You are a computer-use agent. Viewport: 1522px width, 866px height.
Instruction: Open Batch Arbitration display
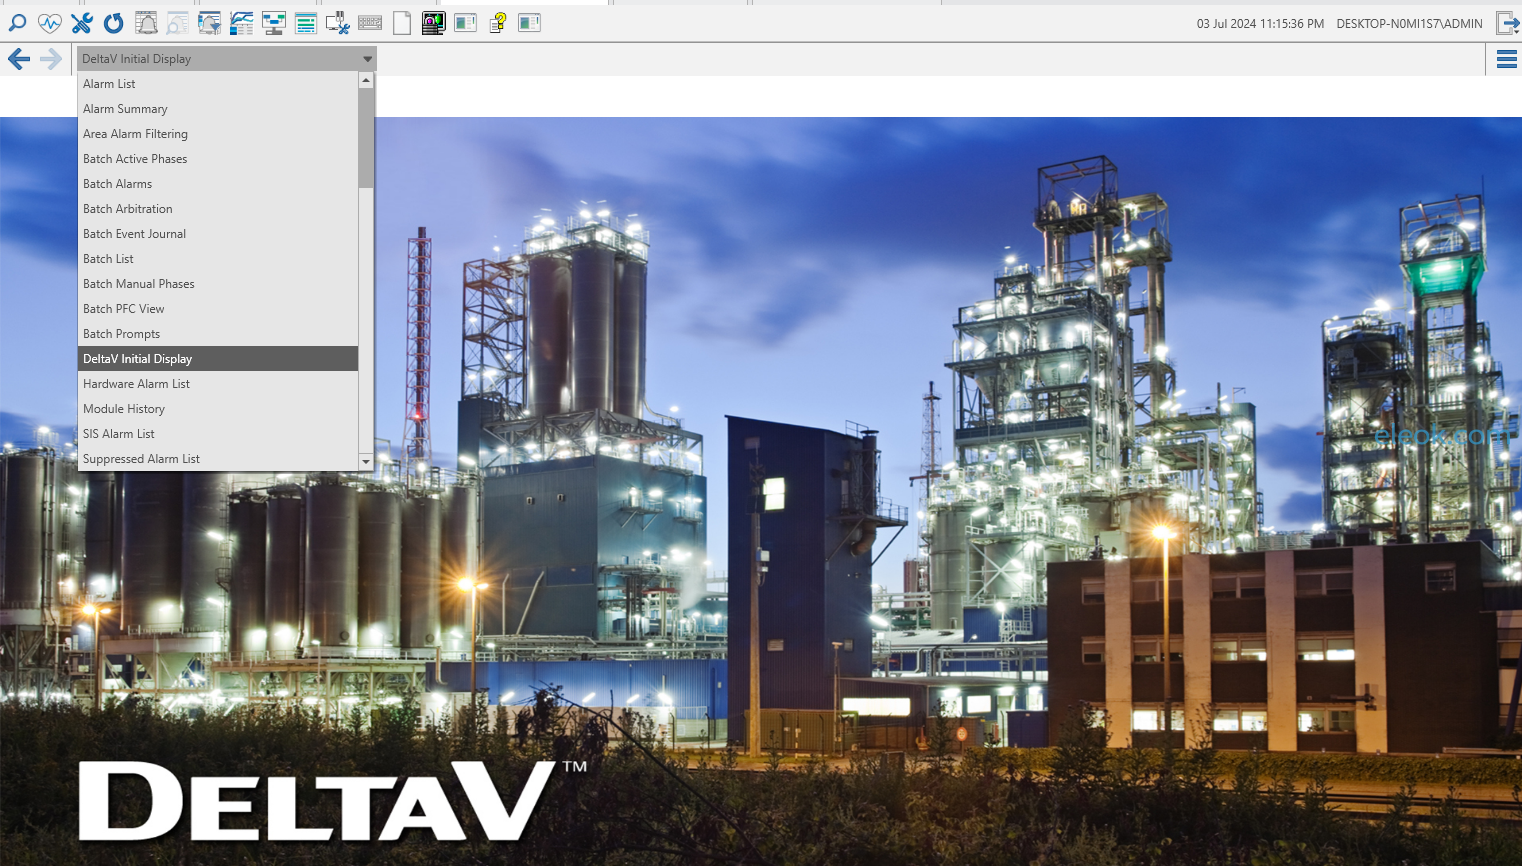pyautogui.click(x=218, y=209)
